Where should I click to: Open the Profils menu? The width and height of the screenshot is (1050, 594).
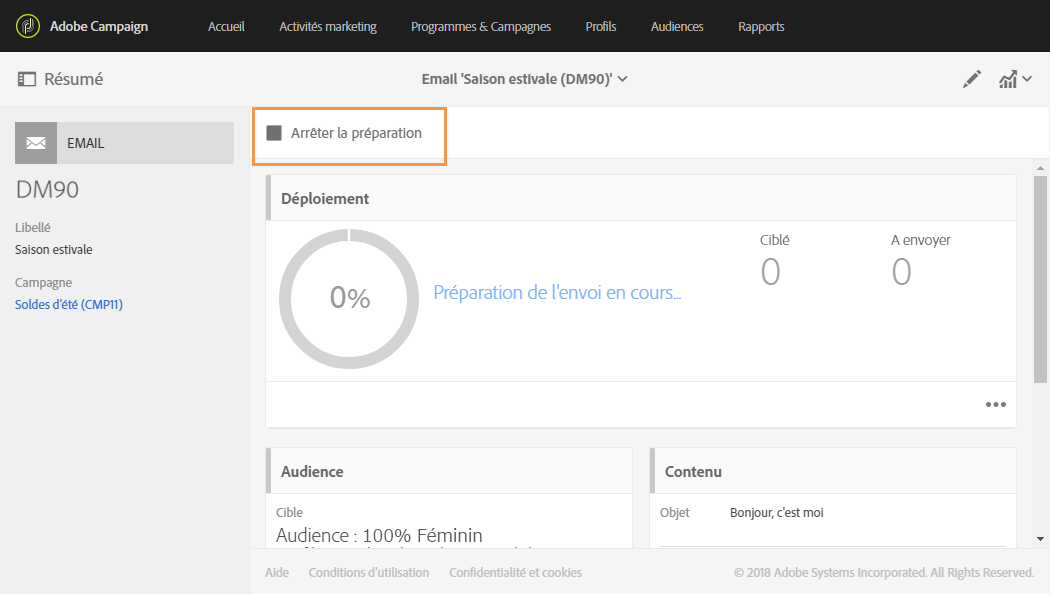click(601, 26)
